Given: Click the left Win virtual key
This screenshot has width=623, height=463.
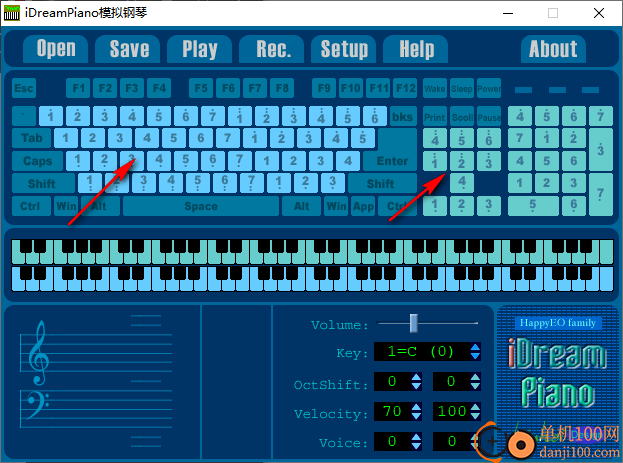Looking at the screenshot, I should [x=66, y=206].
